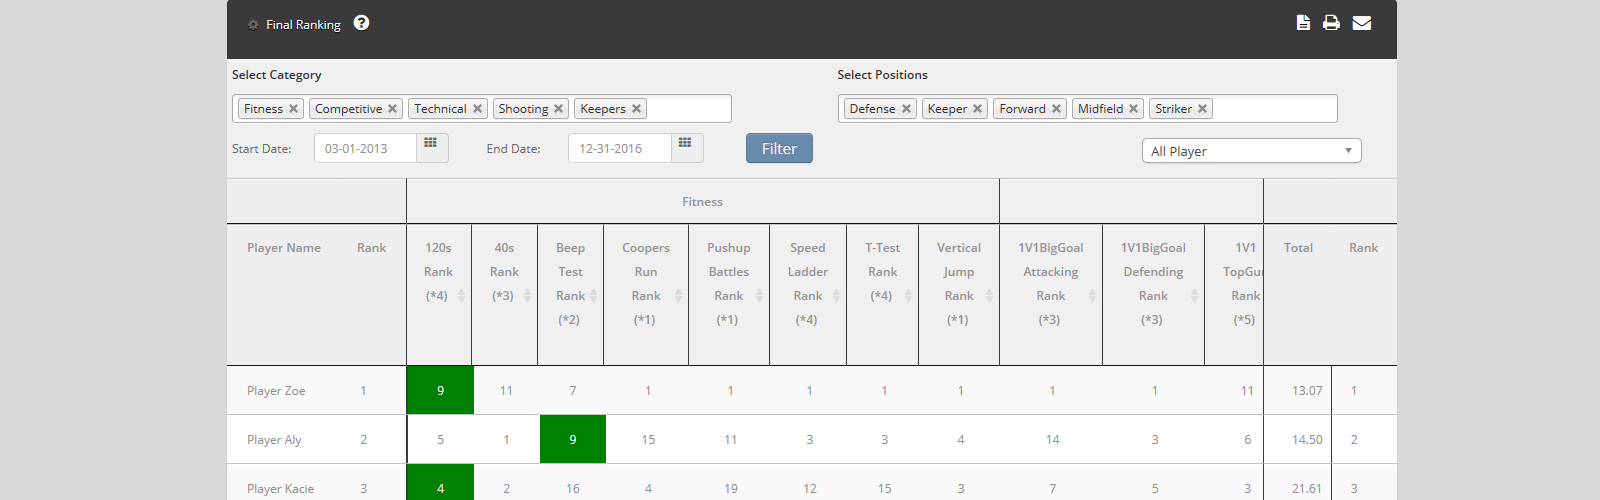Click the green cell in Player Aly's row
Image resolution: width=1600 pixels, height=500 pixels.
[x=572, y=439]
